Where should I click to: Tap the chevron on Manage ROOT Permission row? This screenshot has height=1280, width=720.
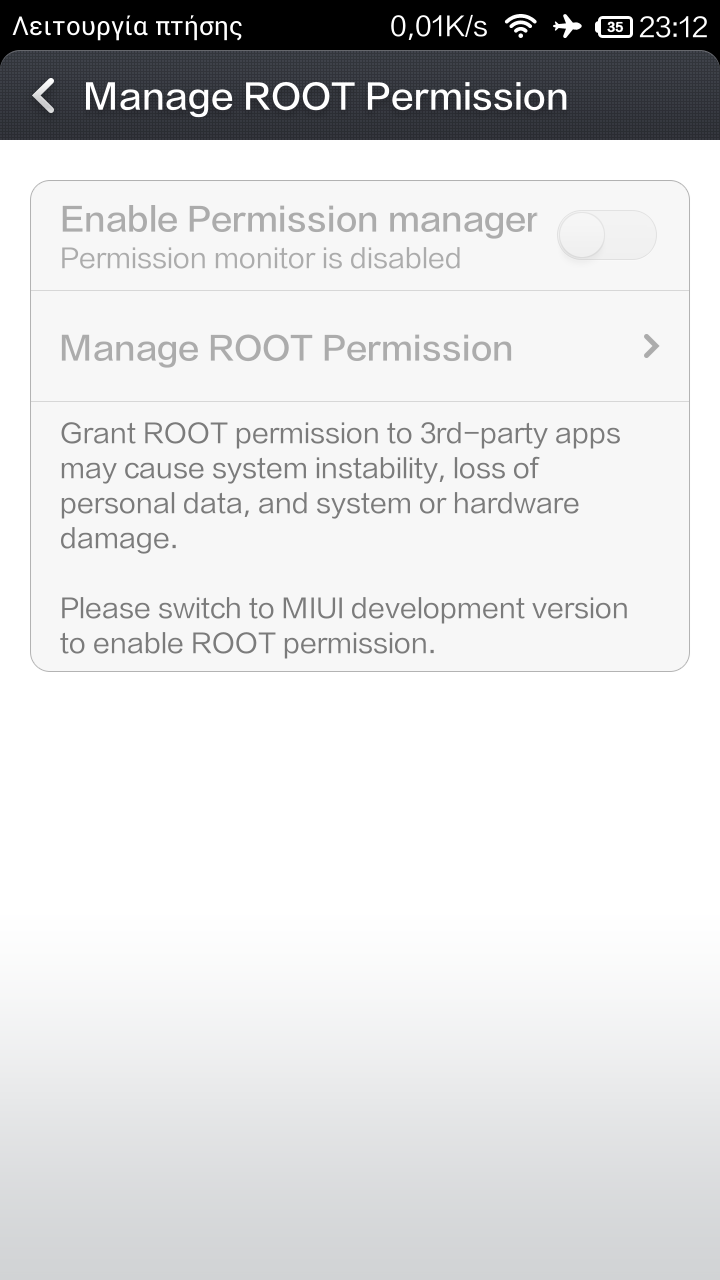pyautogui.click(x=651, y=346)
